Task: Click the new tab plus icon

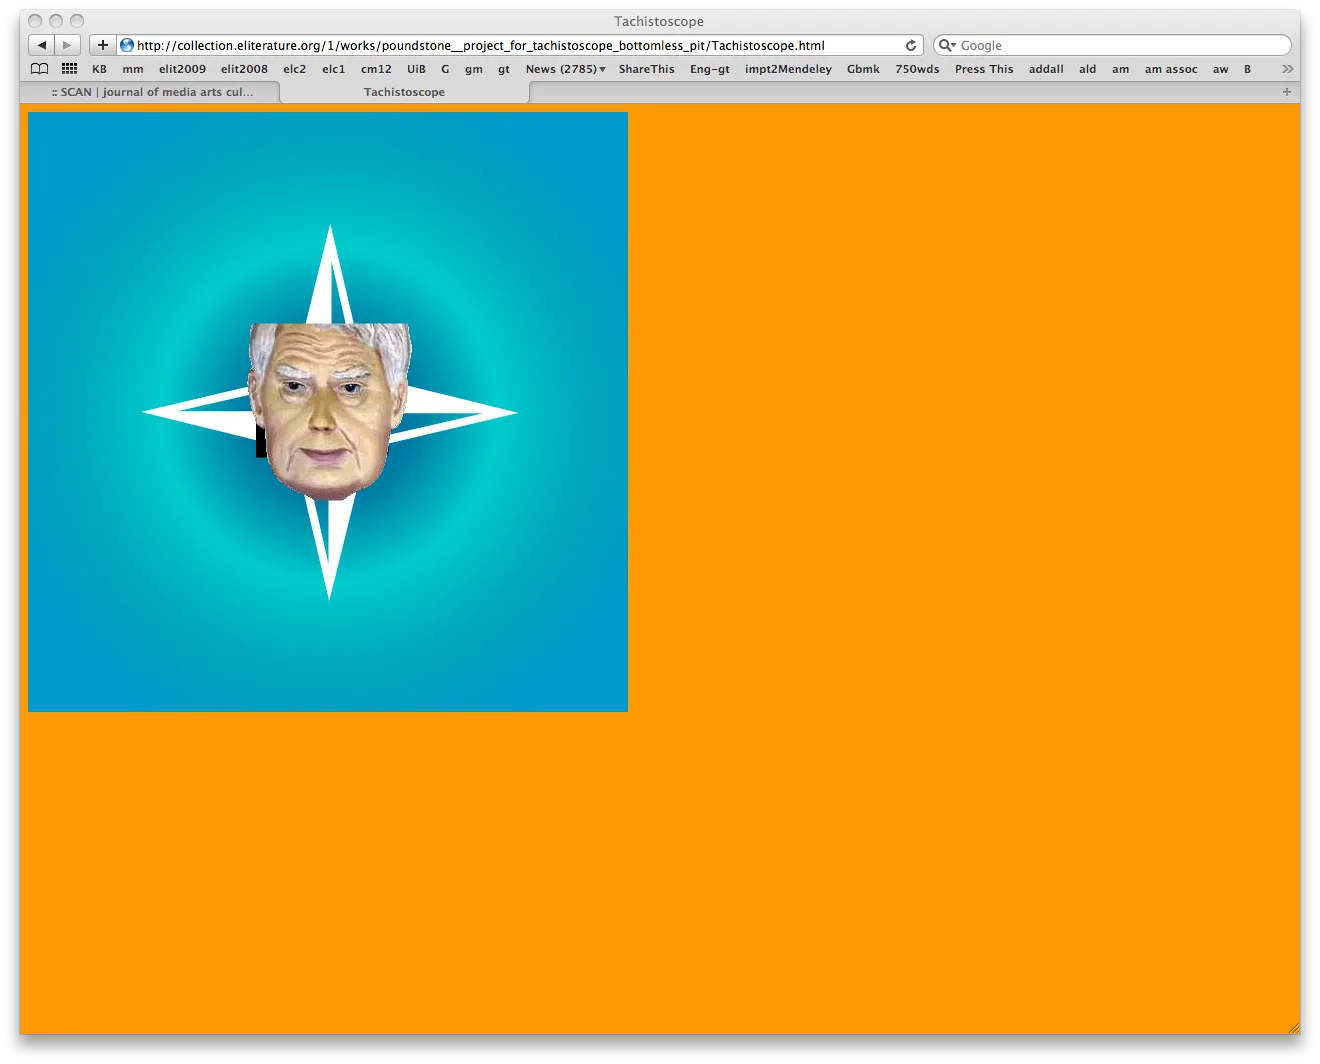Action: [x=1287, y=92]
